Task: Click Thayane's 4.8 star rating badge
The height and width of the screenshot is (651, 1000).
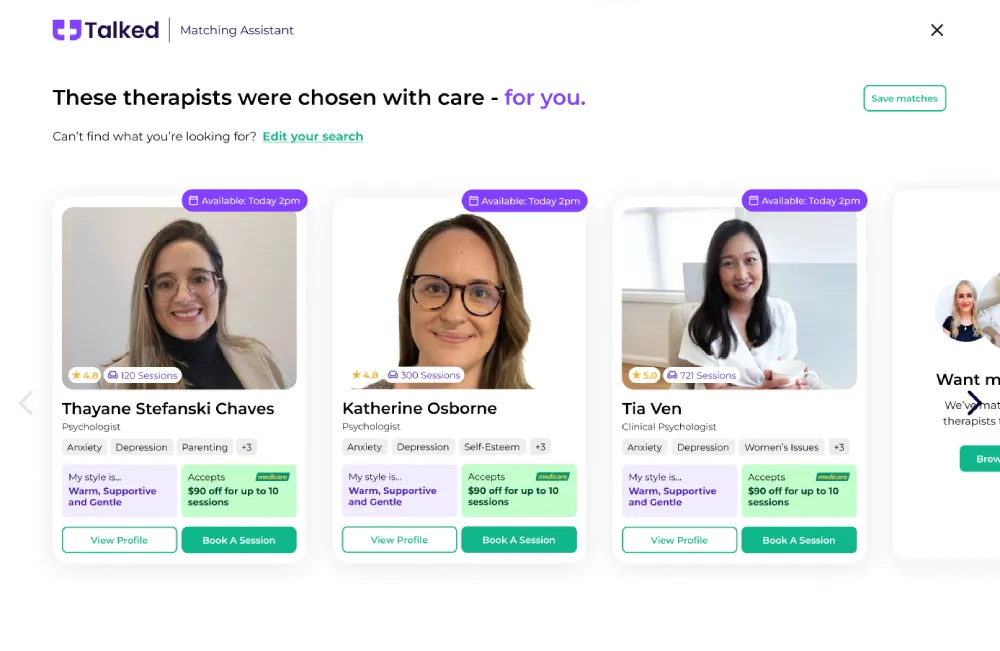Action: click(84, 376)
